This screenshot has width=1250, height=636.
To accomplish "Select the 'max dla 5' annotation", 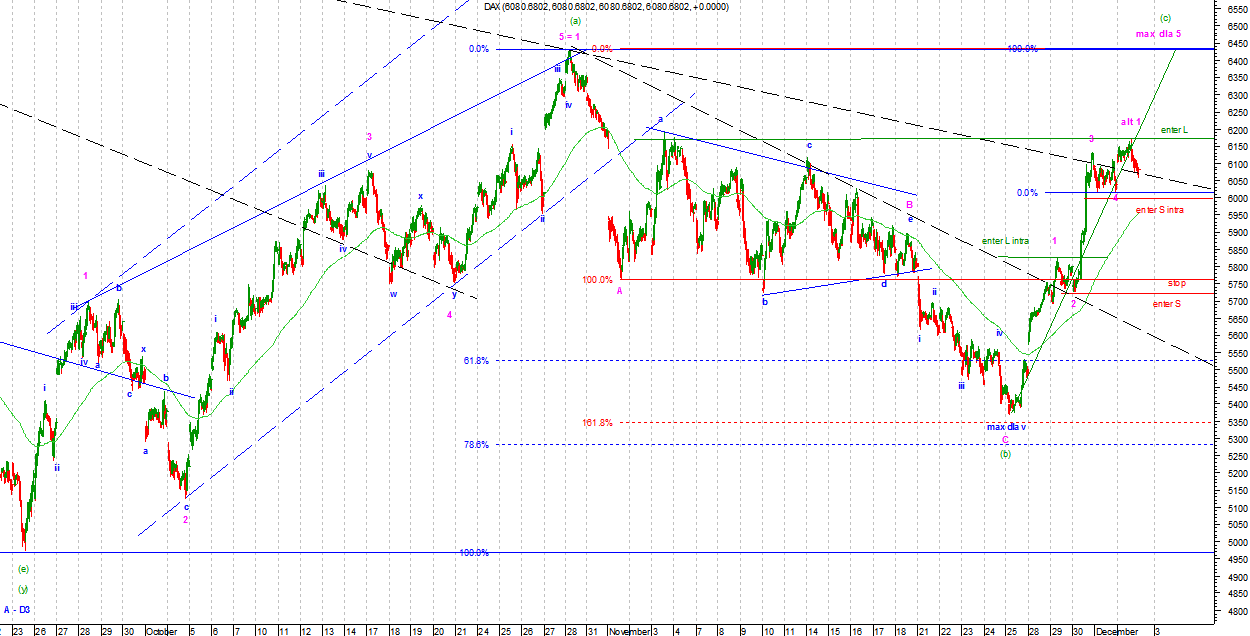I will point(1158,34).
